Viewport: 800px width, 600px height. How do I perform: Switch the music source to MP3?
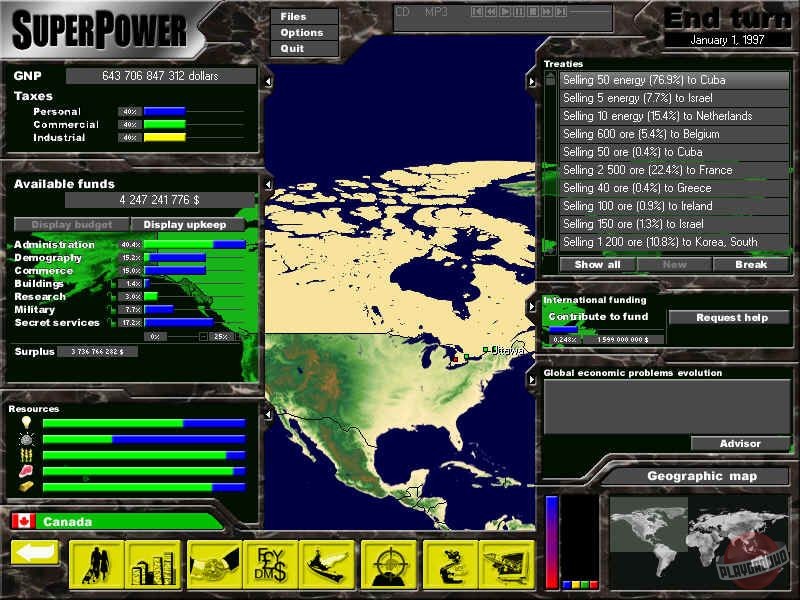pyautogui.click(x=436, y=12)
